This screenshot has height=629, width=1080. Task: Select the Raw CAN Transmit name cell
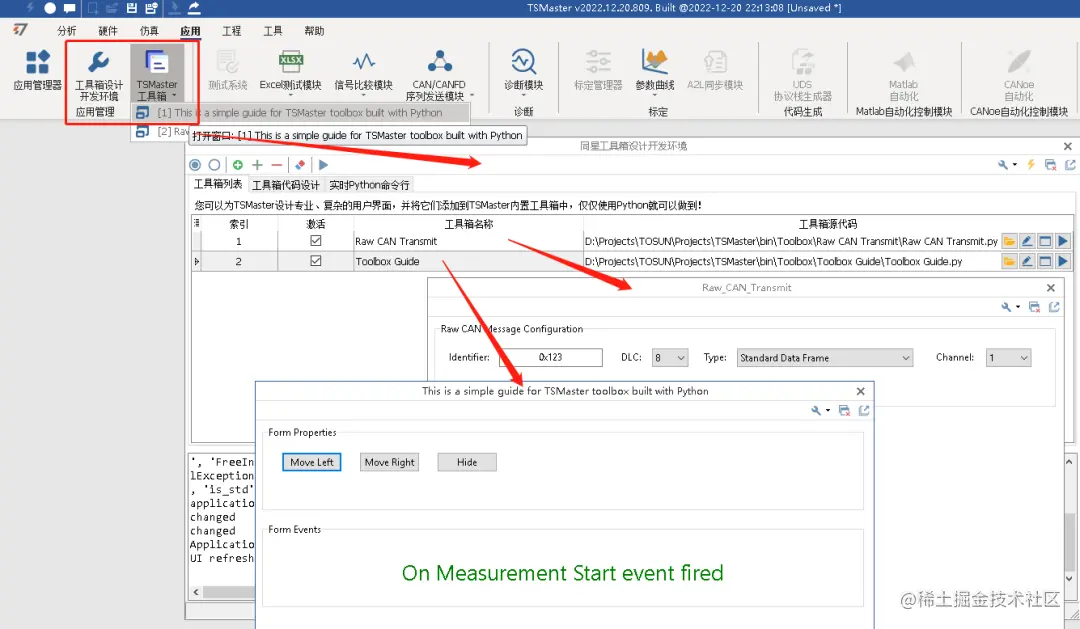pos(468,241)
